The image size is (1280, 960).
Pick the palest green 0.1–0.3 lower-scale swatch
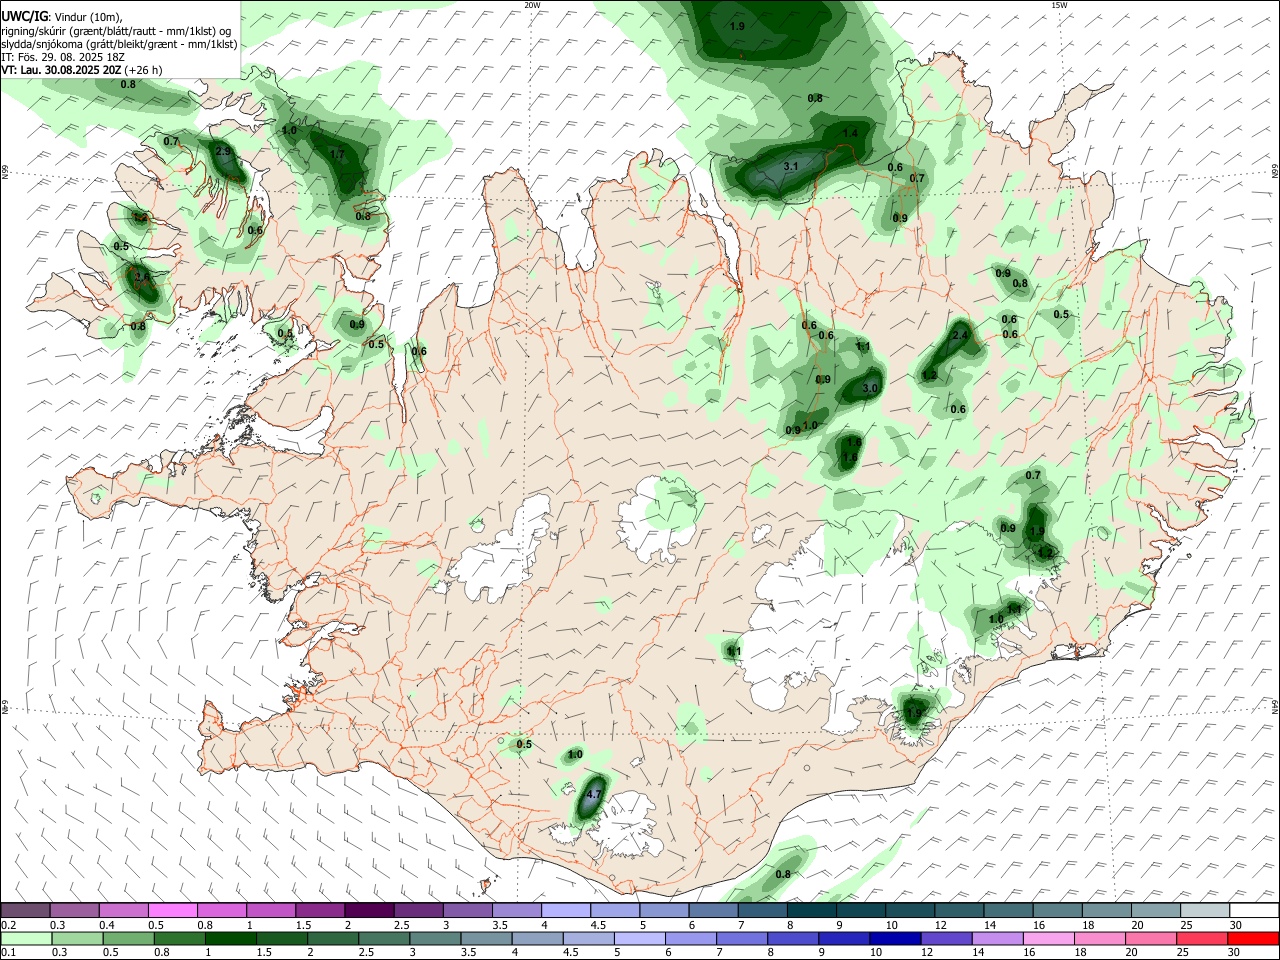click(x=25, y=938)
